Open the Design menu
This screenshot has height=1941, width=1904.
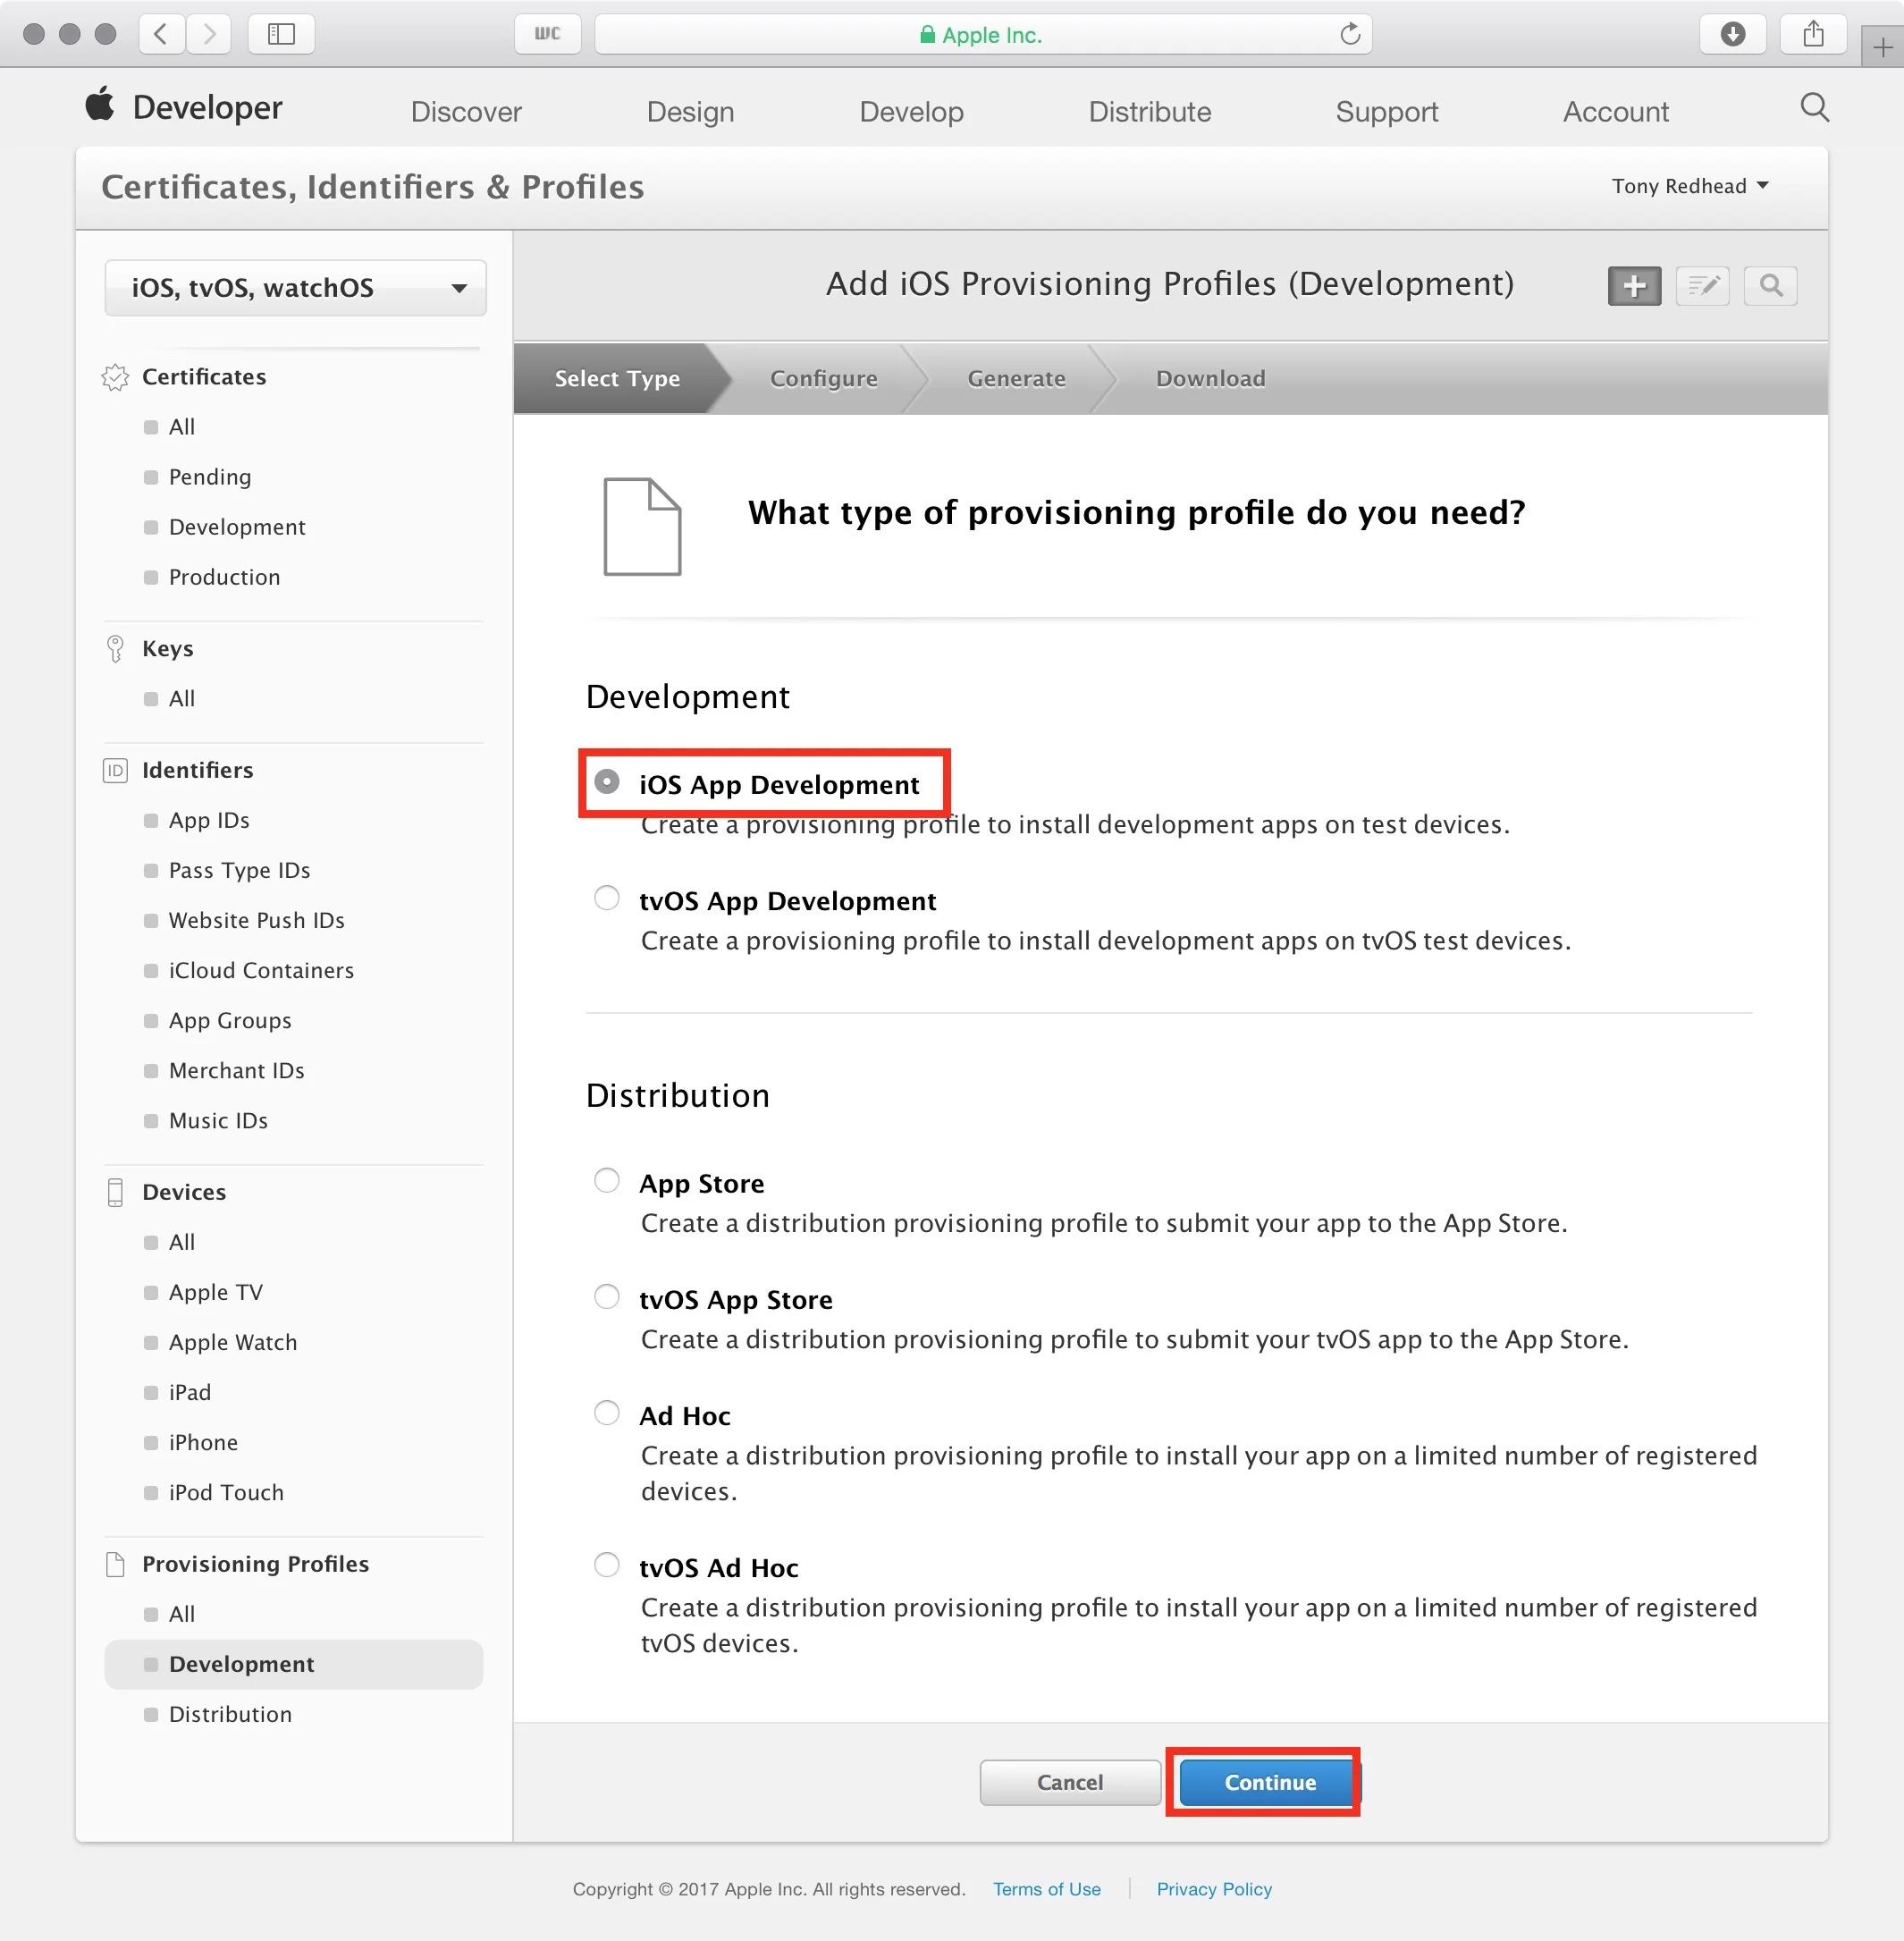click(x=690, y=112)
